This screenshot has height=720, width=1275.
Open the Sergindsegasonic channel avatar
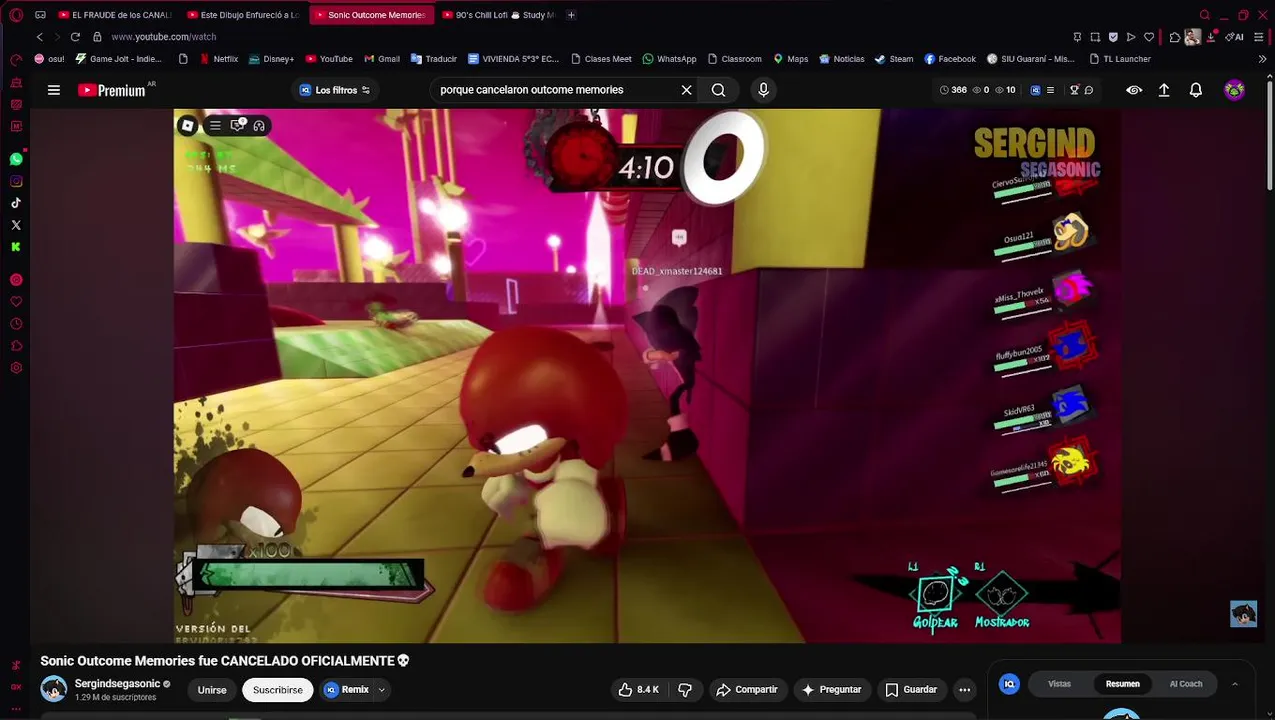(x=54, y=689)
